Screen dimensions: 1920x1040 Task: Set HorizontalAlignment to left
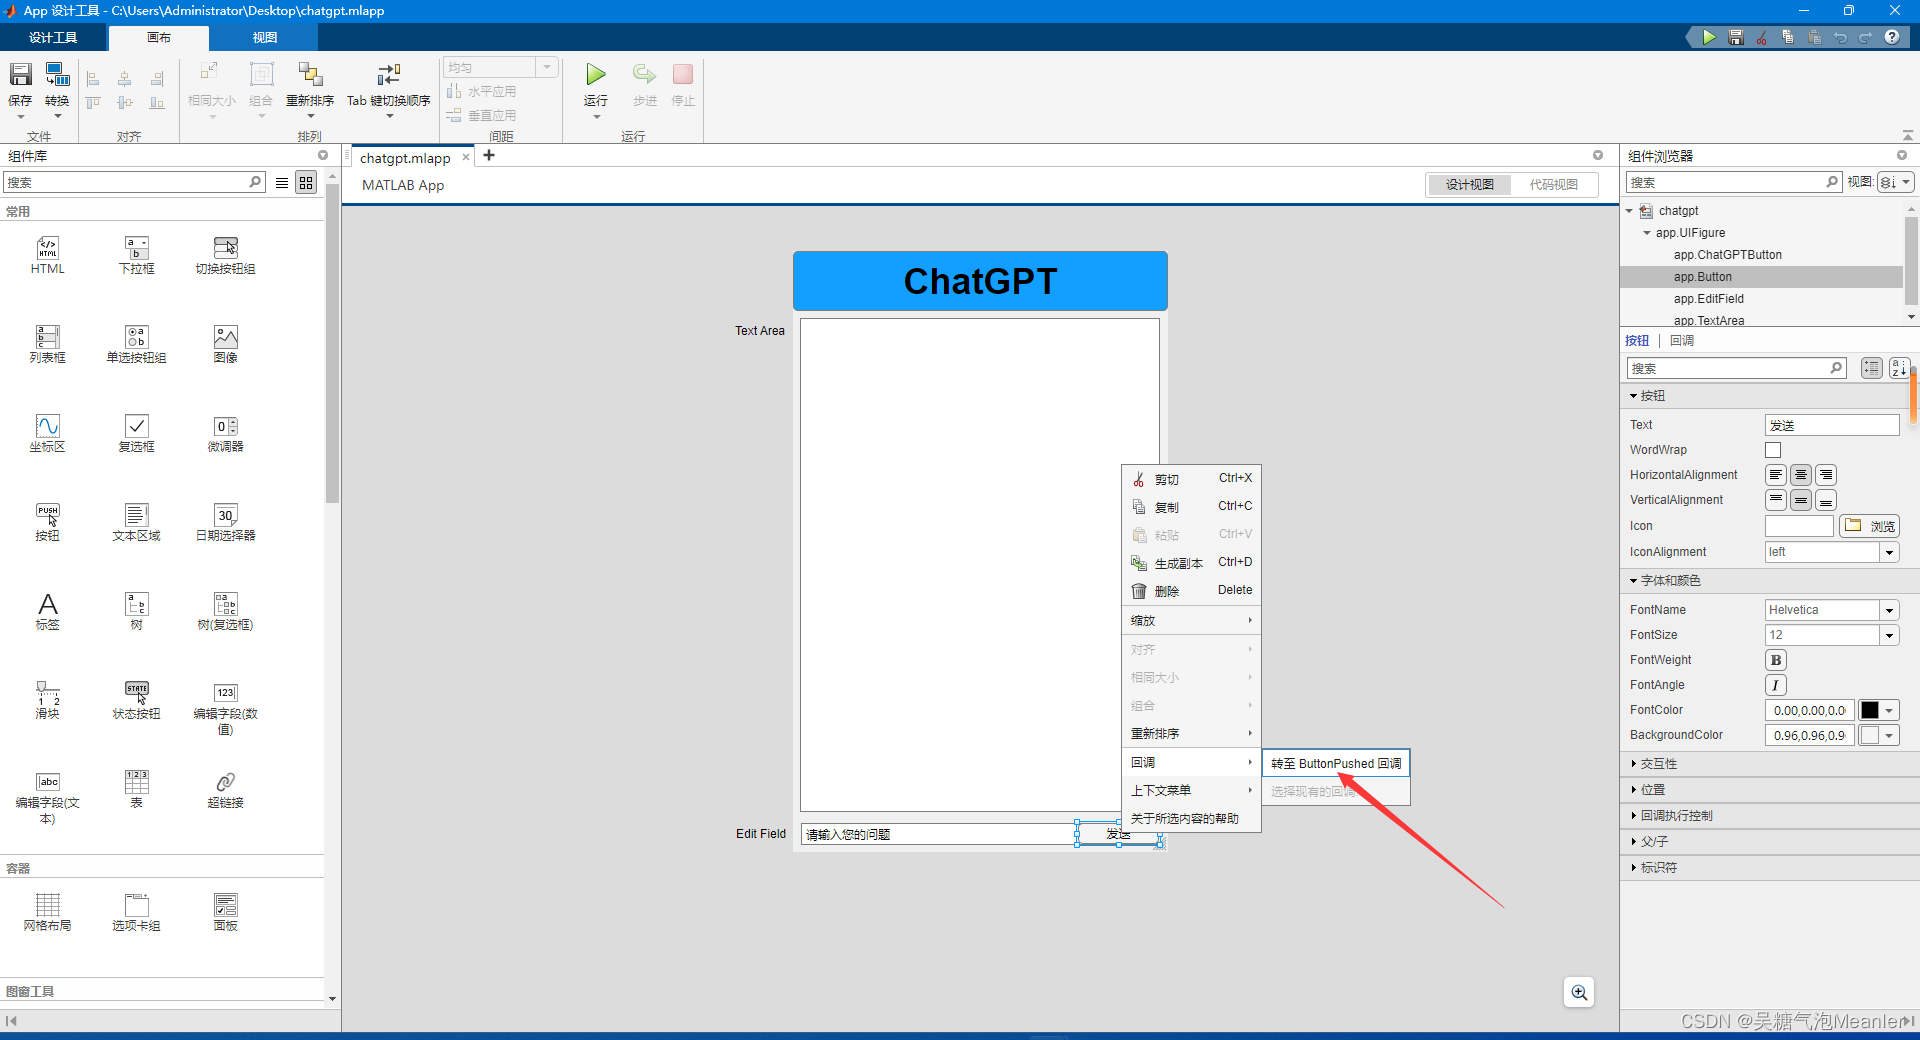click(x=1776, y=475)
